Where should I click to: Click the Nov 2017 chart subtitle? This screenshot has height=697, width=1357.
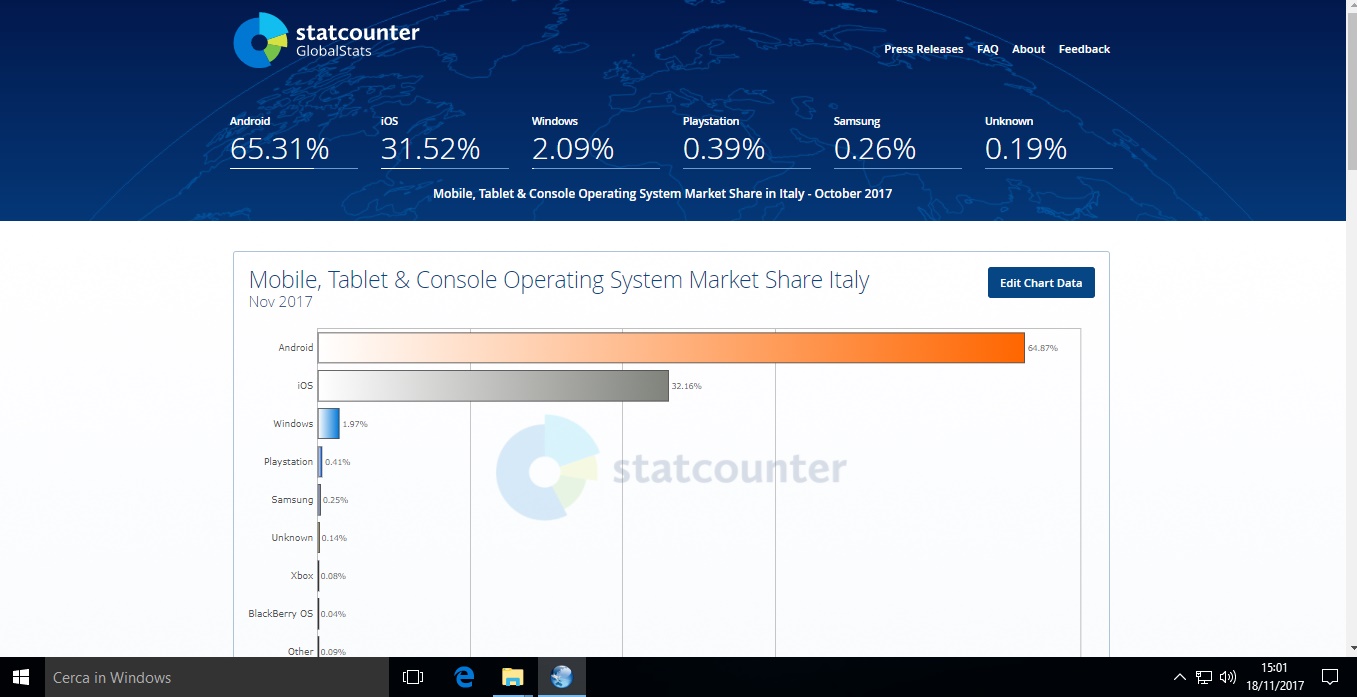coord(281,302)
